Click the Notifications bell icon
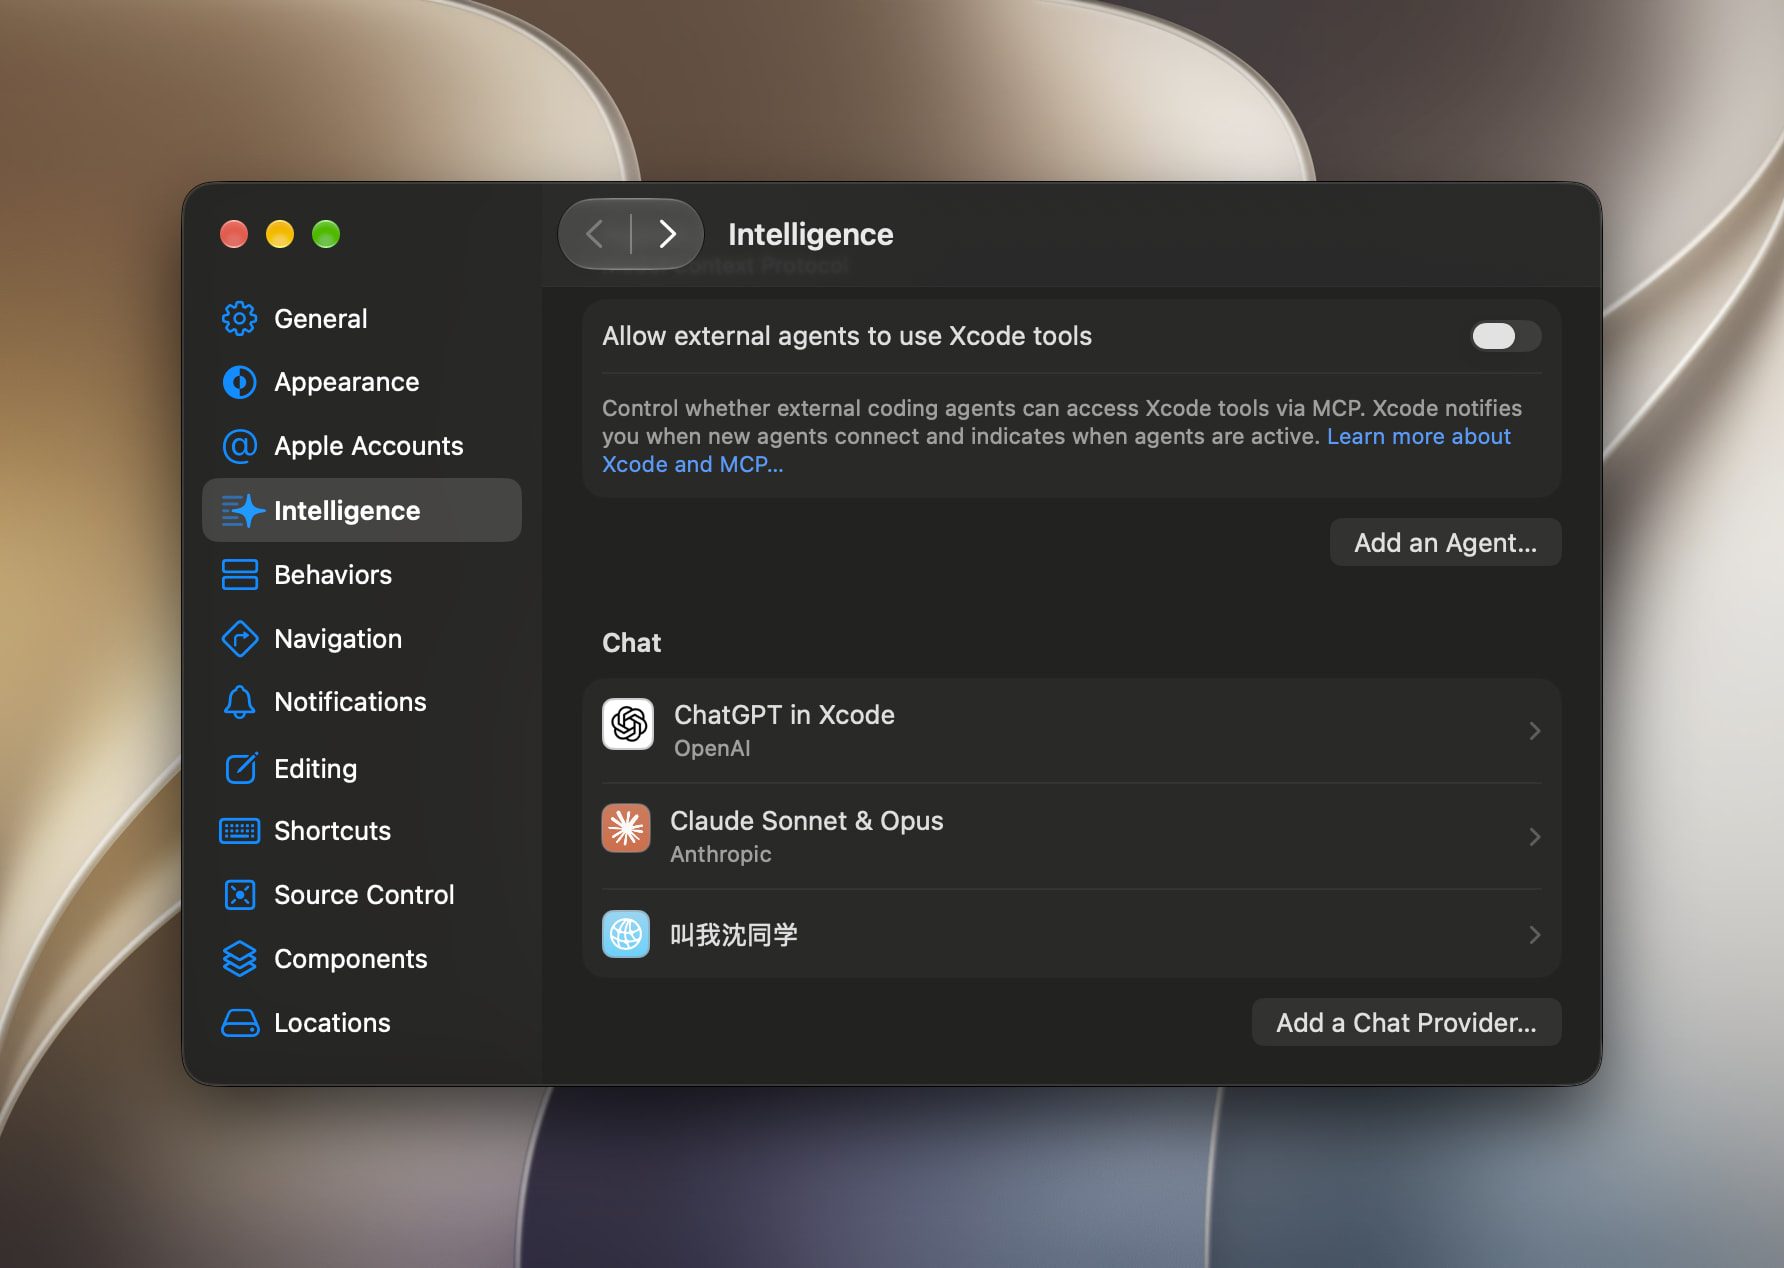Image resolution: width=1784 pixels, height=1268 pixels. click(239, 702)
